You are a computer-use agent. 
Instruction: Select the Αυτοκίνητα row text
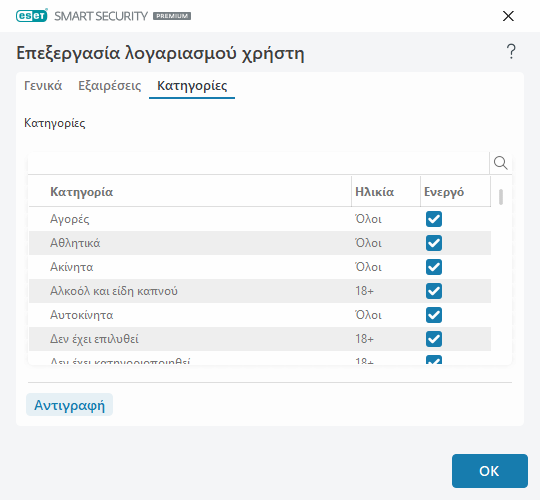point(82,315)
